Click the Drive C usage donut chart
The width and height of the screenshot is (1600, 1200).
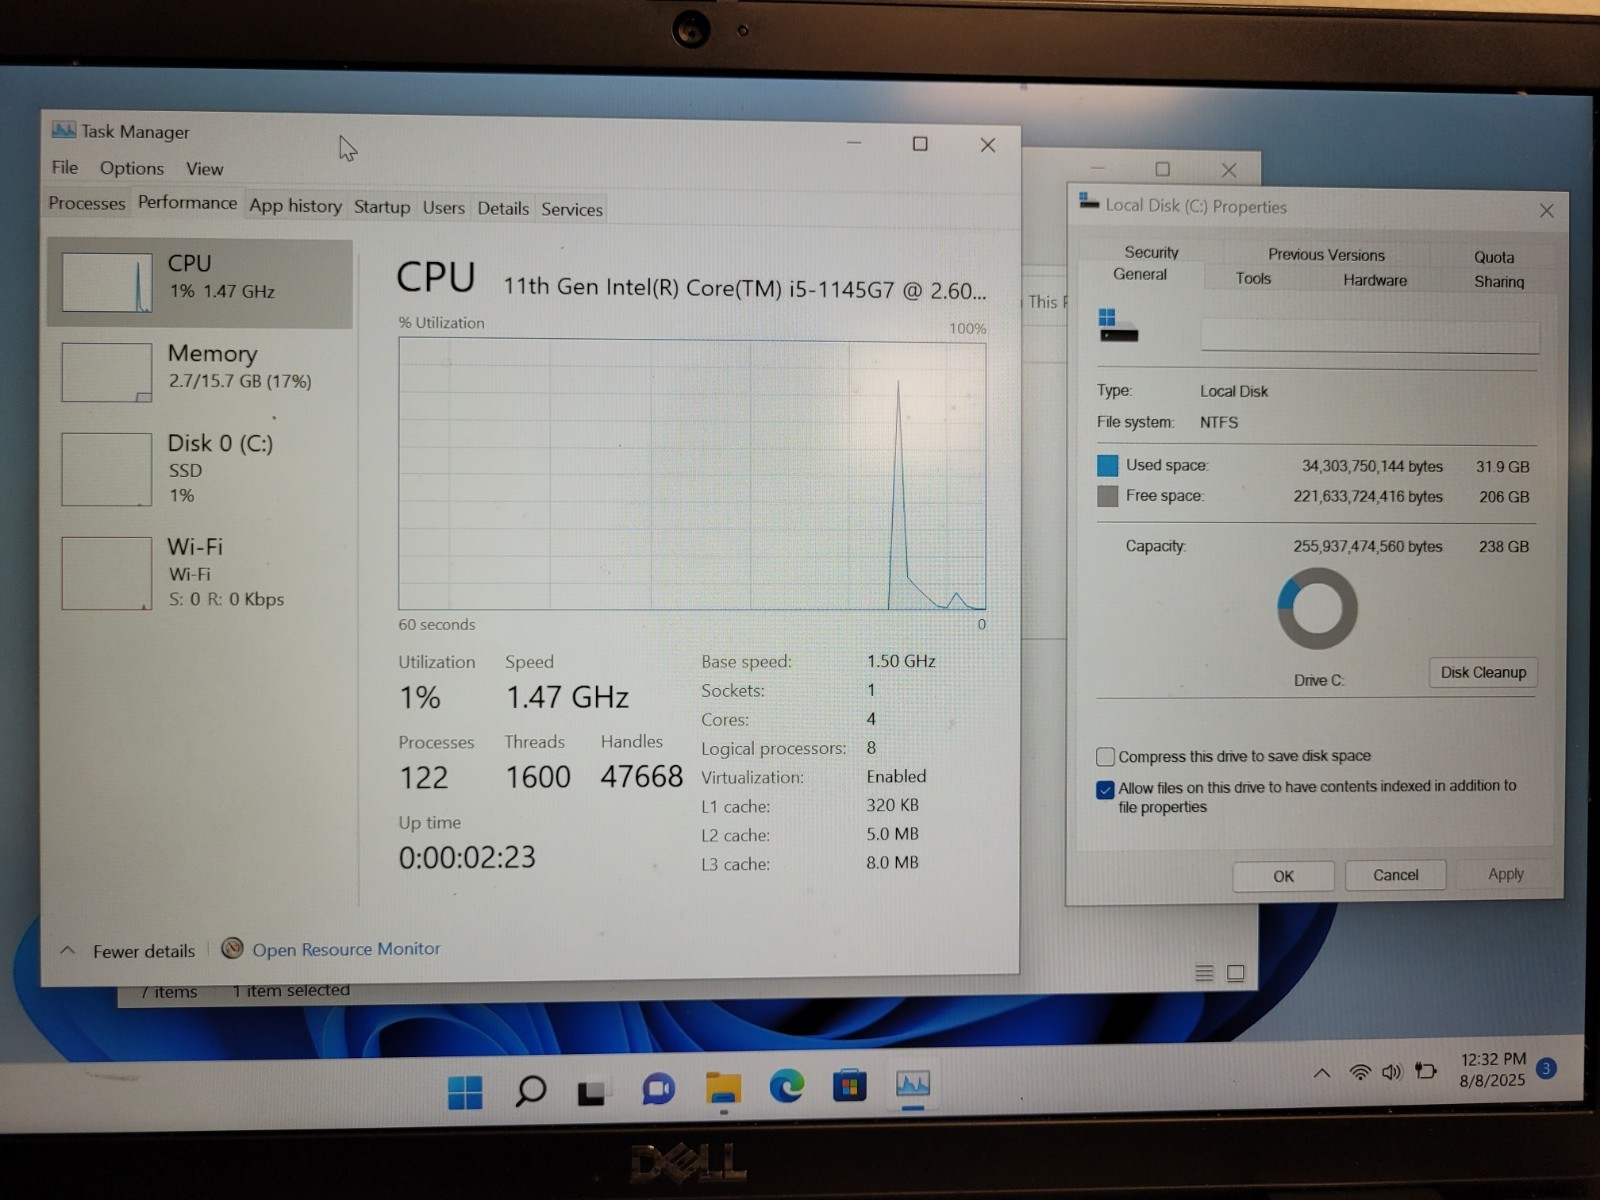coord(1317,608)
